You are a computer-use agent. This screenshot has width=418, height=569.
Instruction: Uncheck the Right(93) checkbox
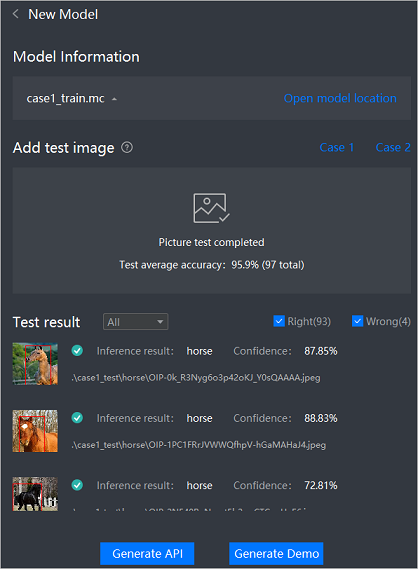coord(279,321)
